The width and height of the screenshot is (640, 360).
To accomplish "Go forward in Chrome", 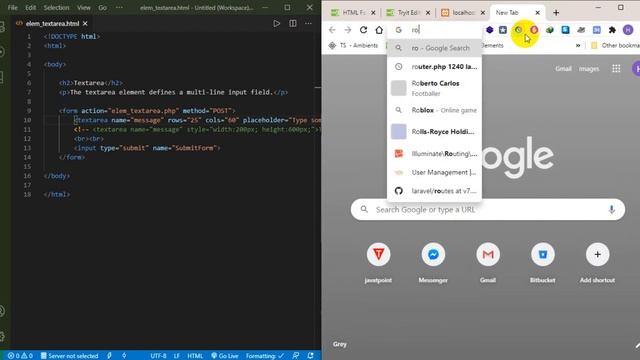I will 348,30.
